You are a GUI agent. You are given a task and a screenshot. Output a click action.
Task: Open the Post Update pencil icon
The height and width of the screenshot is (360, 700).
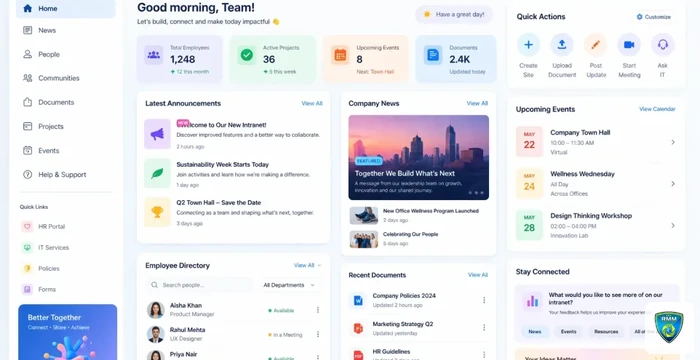[x=596, y=45]
